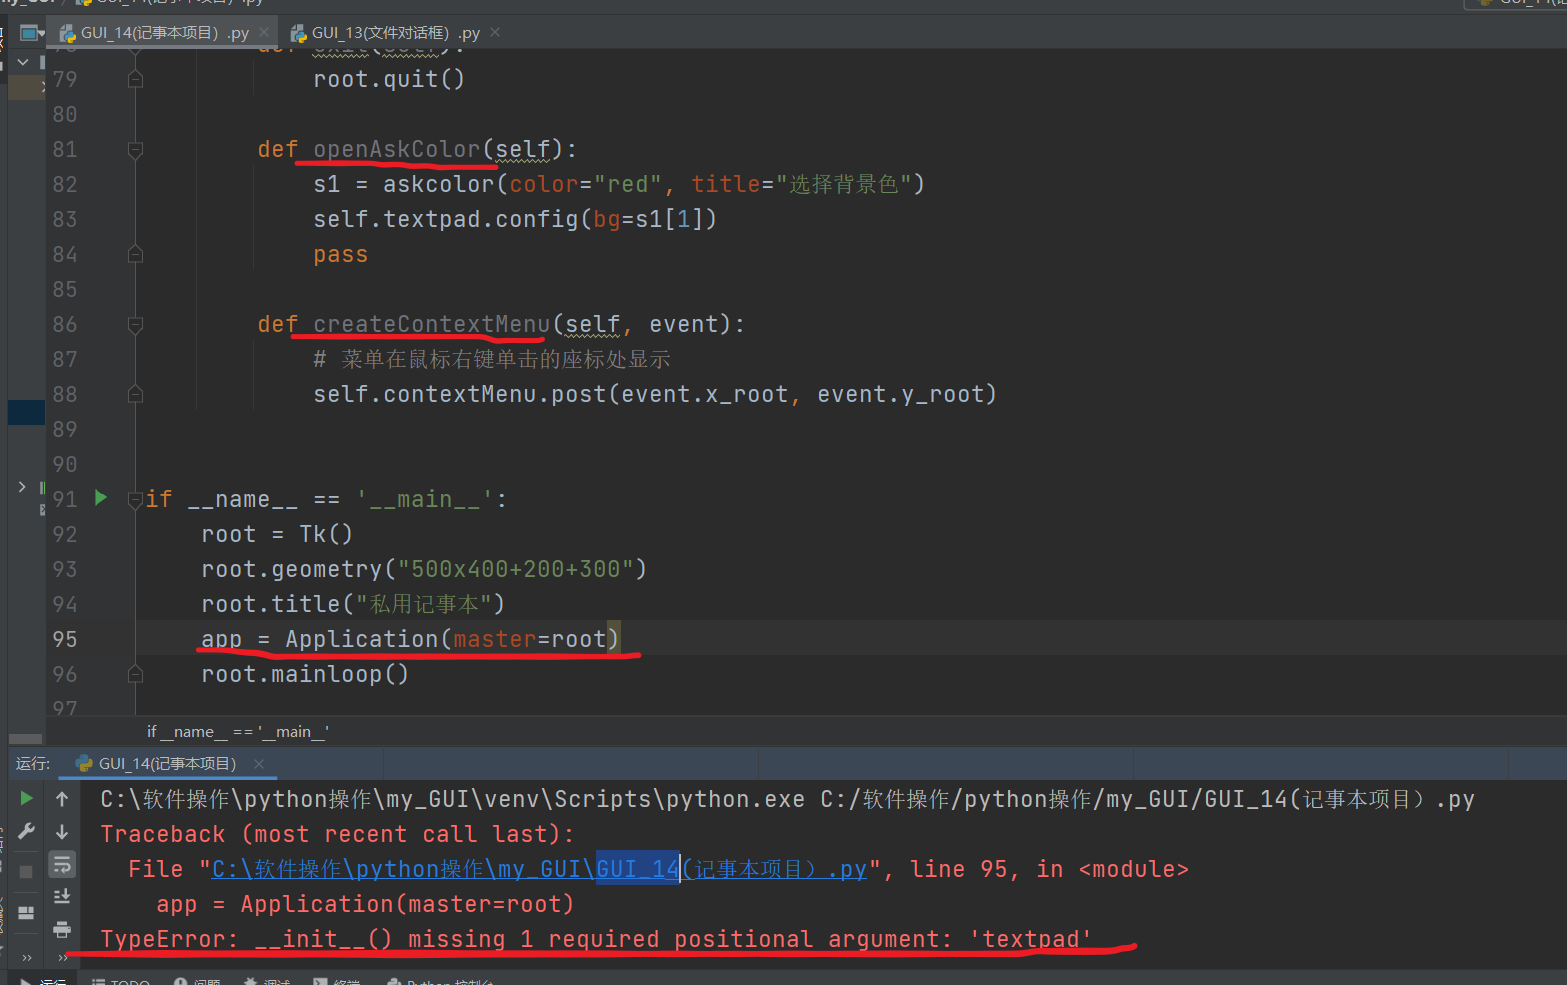Click console line app = Application(master=root)

(365, 904)
